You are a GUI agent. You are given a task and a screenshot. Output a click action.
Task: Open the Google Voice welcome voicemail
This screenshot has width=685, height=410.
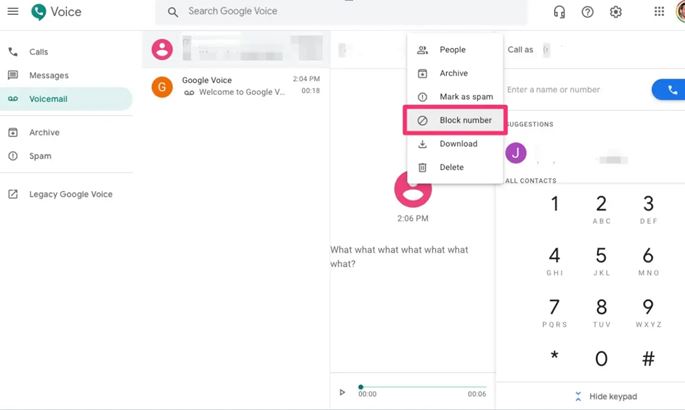click(x=236, y=86)
